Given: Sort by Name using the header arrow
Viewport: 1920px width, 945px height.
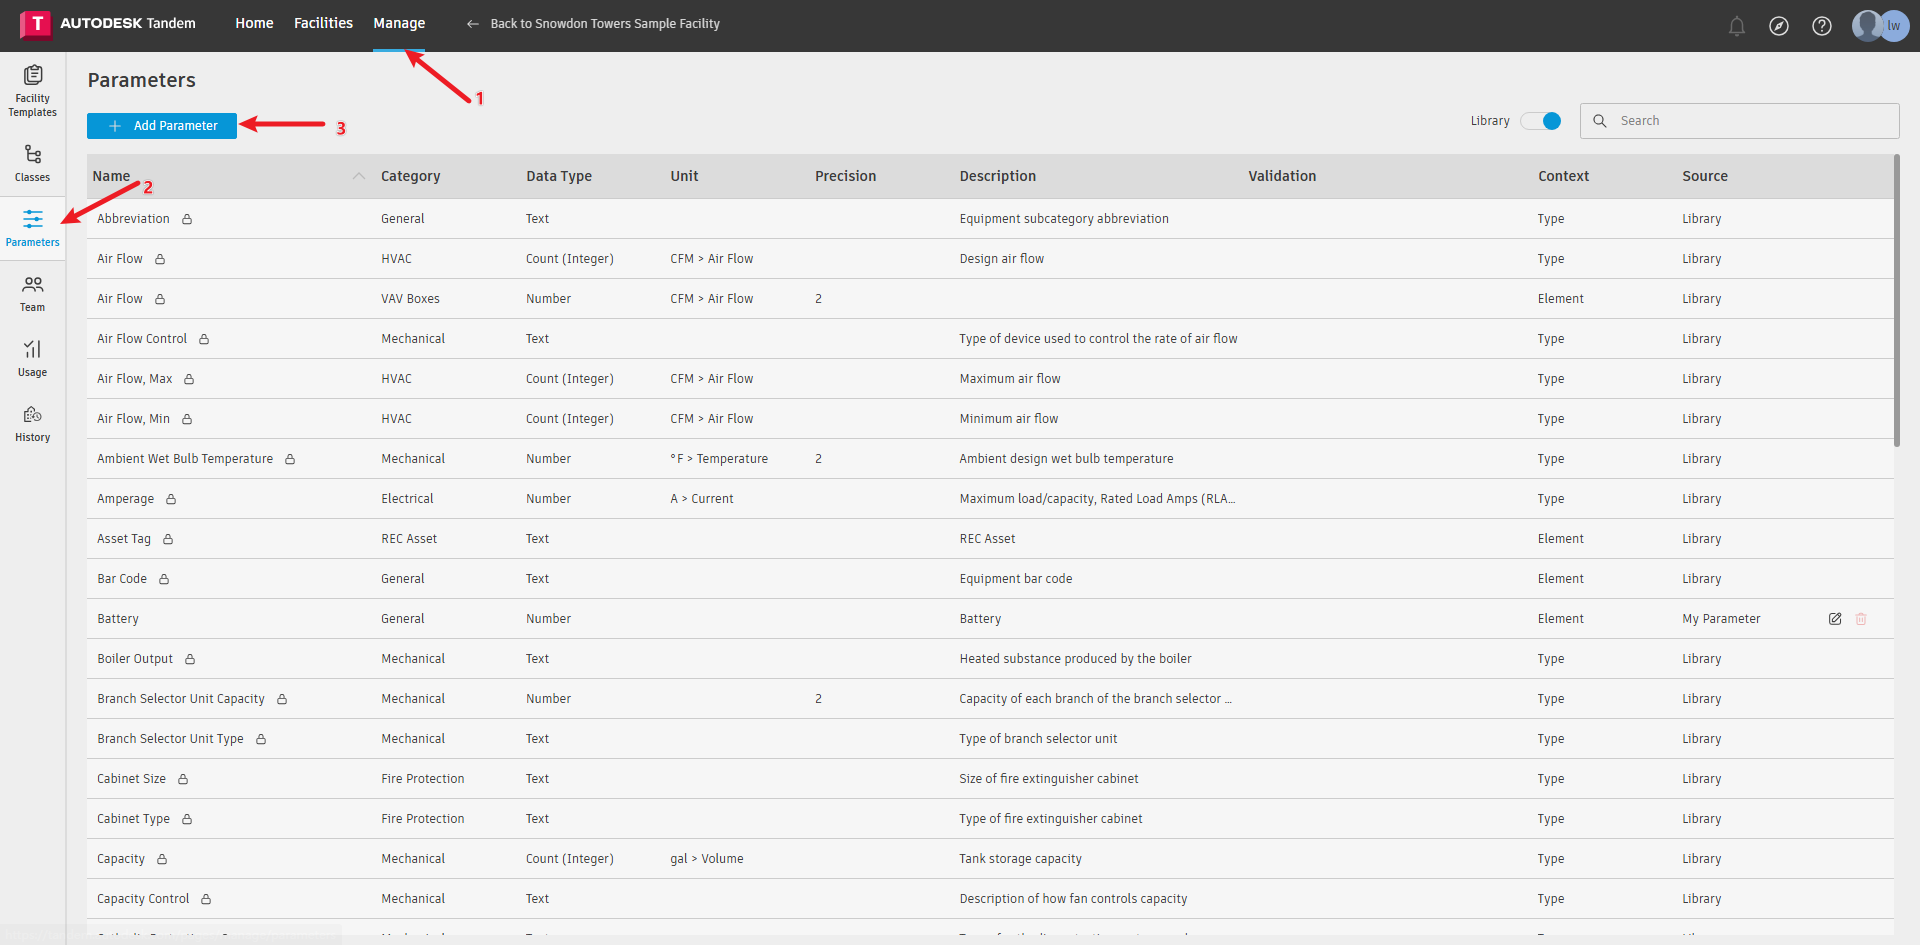Looking at the screenshot, I should [358, 176].
